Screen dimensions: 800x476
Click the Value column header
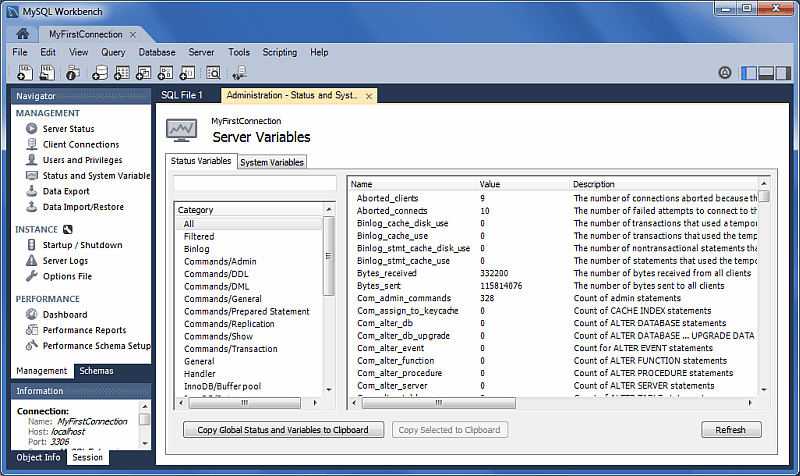tap(522, 184)
